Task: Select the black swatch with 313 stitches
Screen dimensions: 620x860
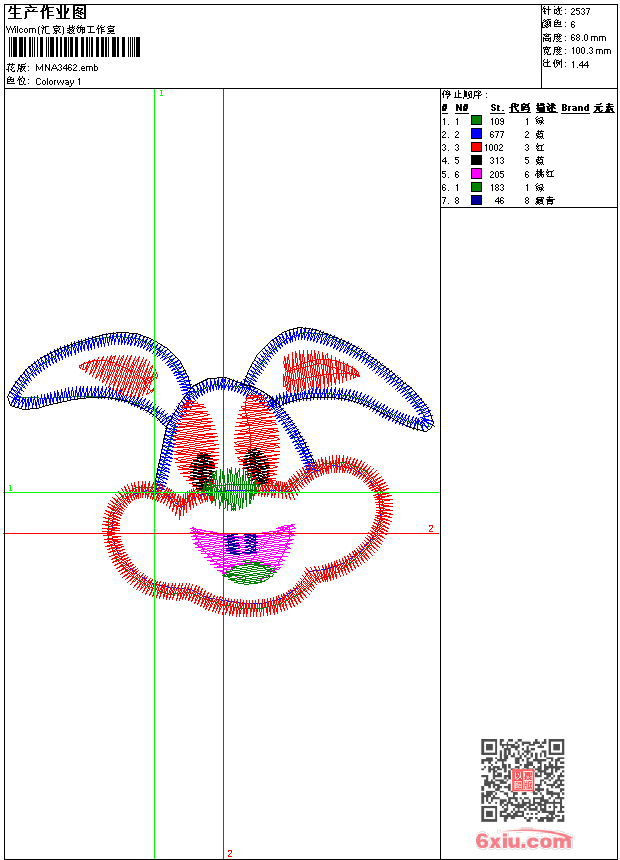Action: (x=476, y=160)
